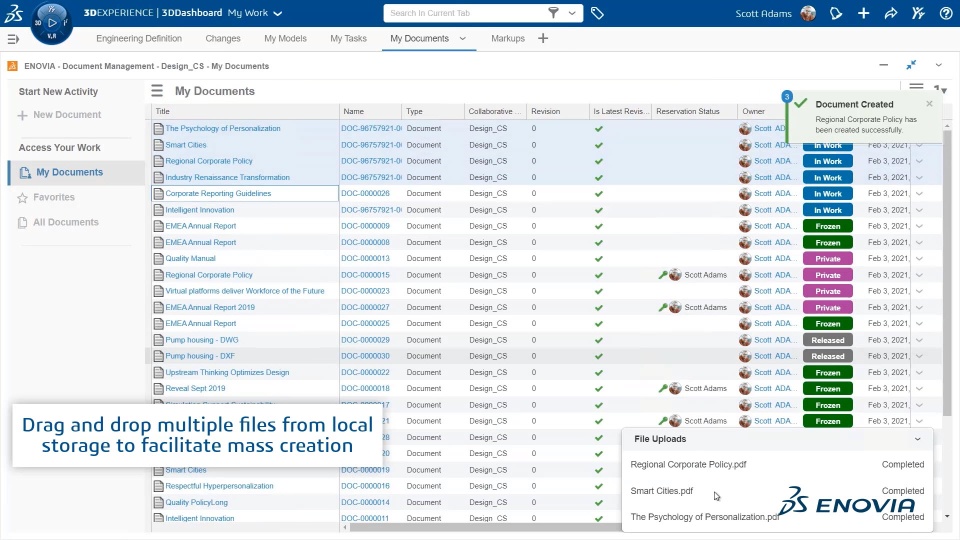Click the tag icon beside search
Viewport: 960px width, 540px height.
tap(597, 13)
